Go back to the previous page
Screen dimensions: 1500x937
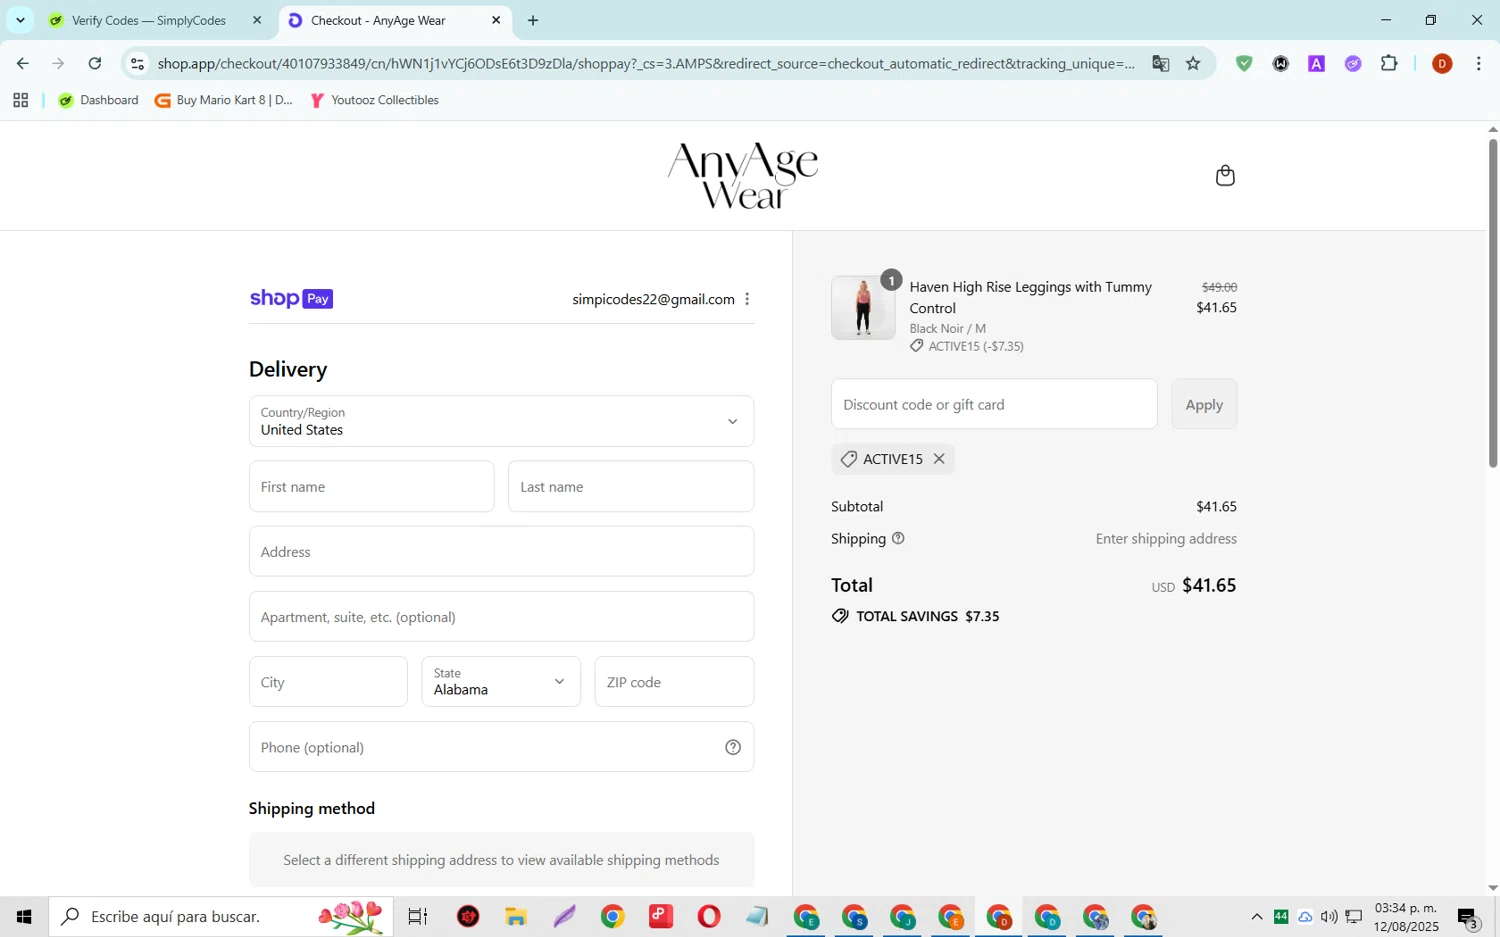click(22, 64)
